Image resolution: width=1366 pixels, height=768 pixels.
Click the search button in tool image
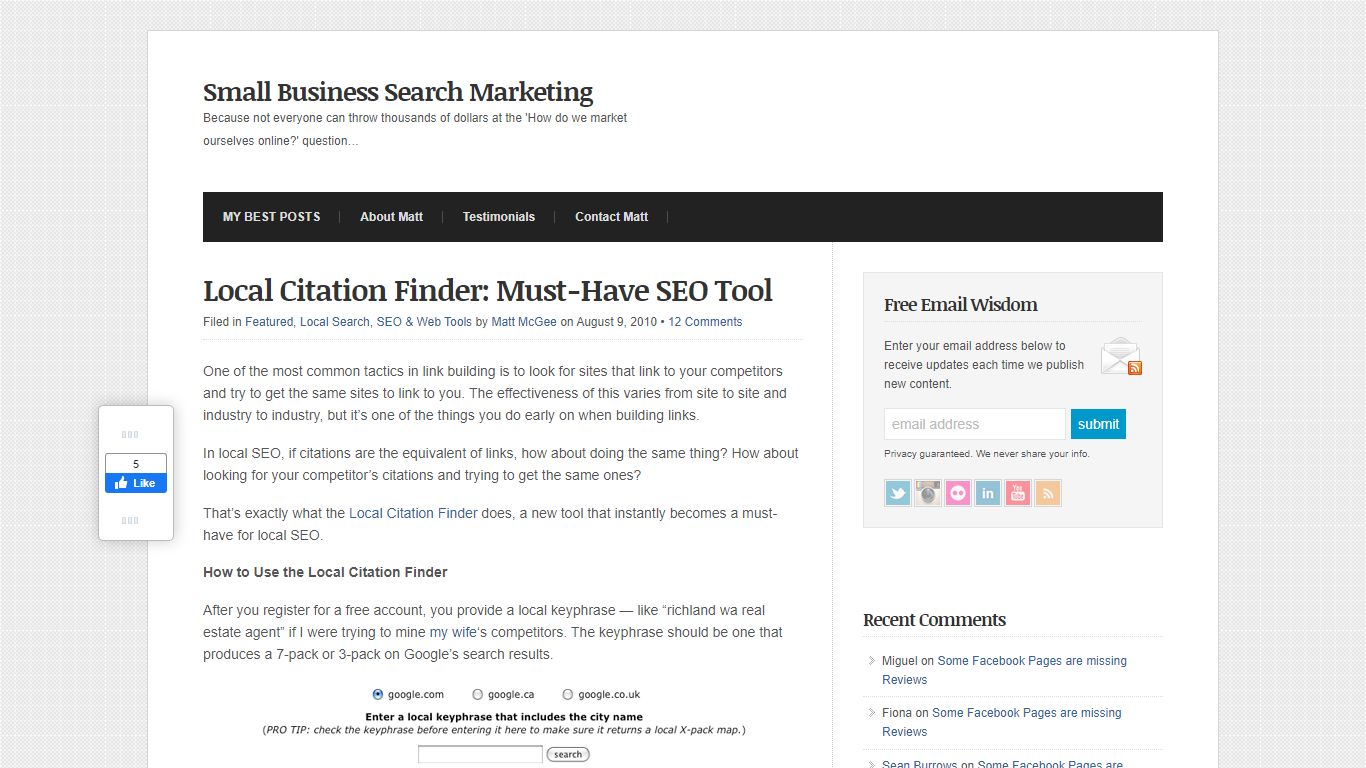tap(568, 754)
